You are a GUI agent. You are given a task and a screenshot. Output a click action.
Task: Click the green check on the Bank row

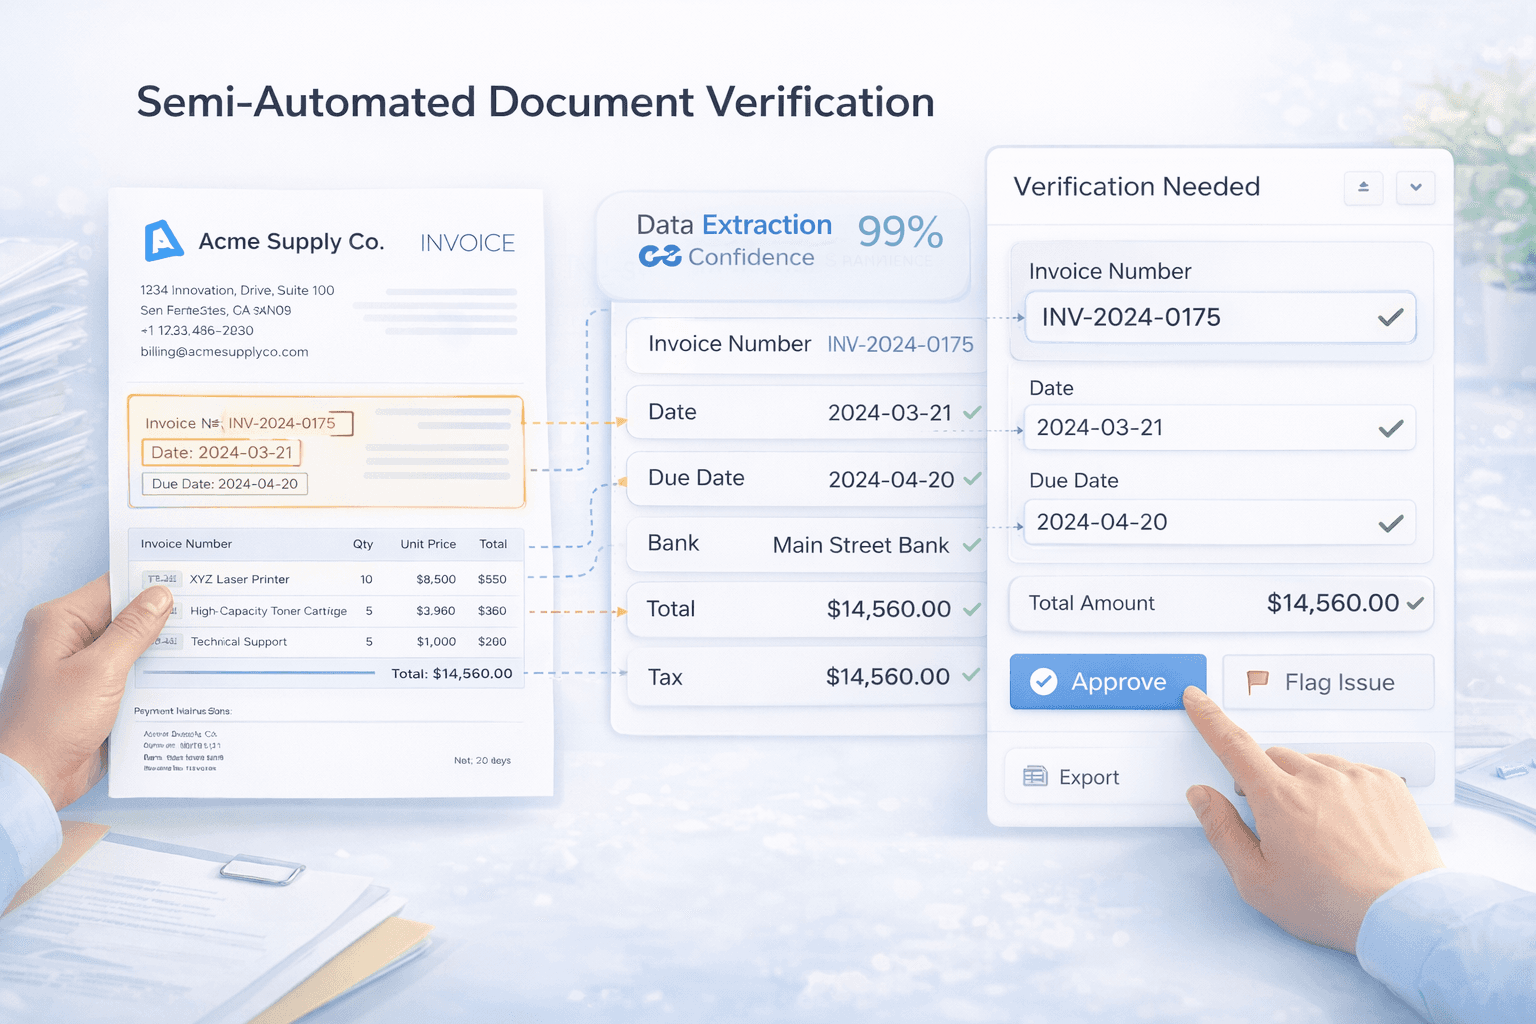[971, 545]
